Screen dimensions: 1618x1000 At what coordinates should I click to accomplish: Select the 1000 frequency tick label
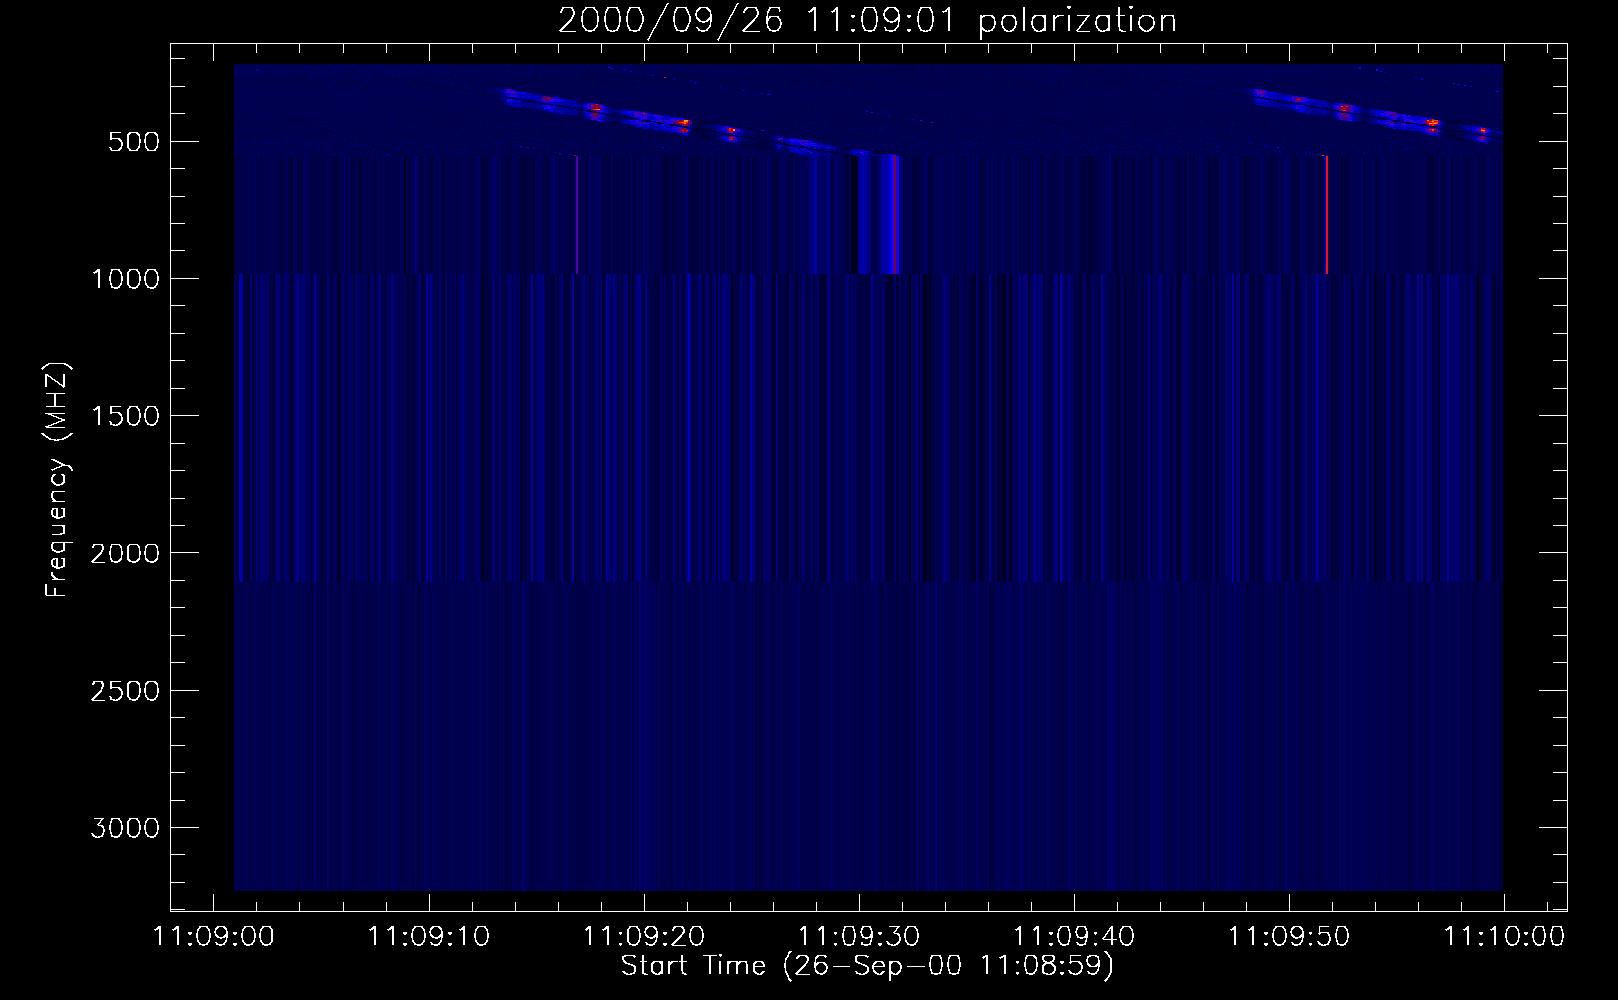(x=125, y=279)
